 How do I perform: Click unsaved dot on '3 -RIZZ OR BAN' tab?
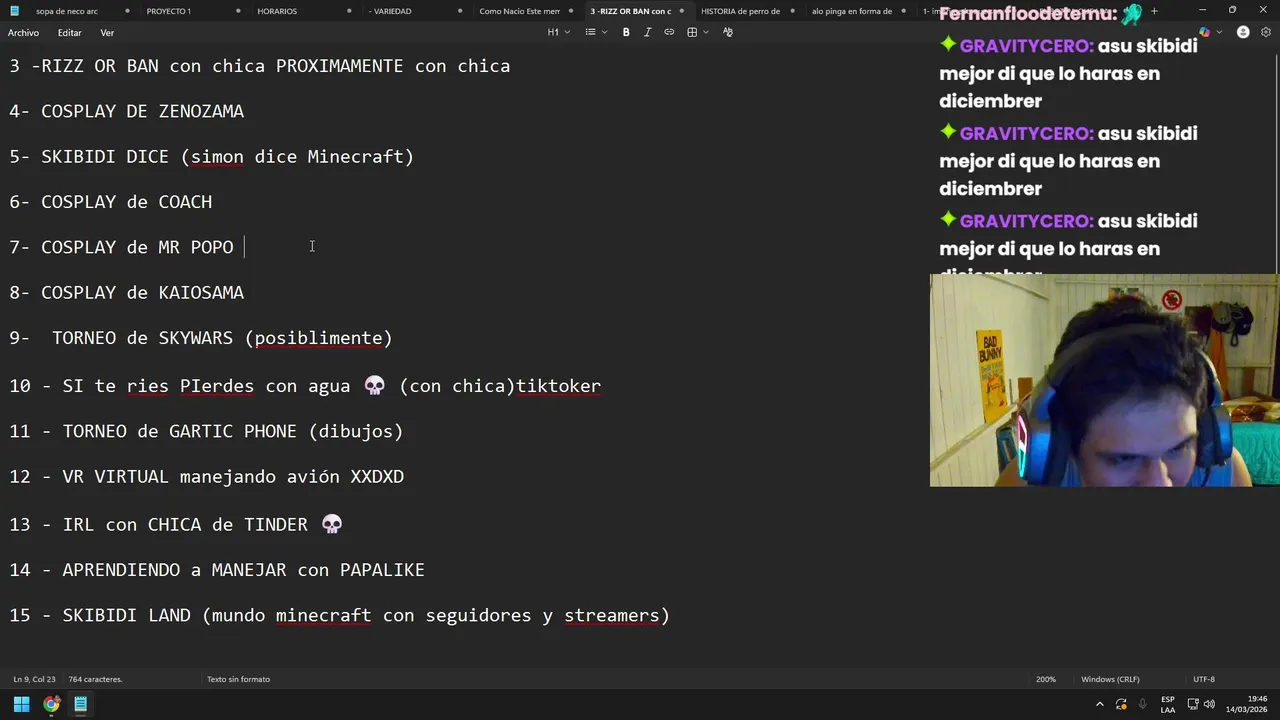(682, 11)
